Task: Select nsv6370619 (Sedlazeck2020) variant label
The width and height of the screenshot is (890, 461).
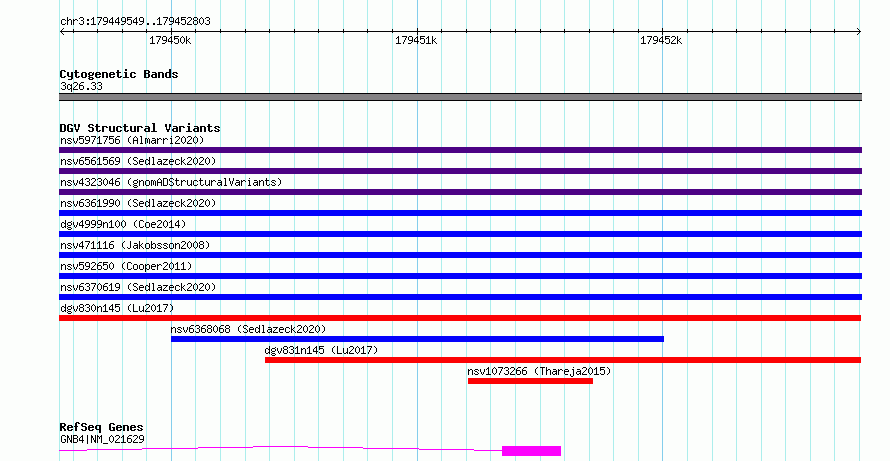Action: (138, 287)
